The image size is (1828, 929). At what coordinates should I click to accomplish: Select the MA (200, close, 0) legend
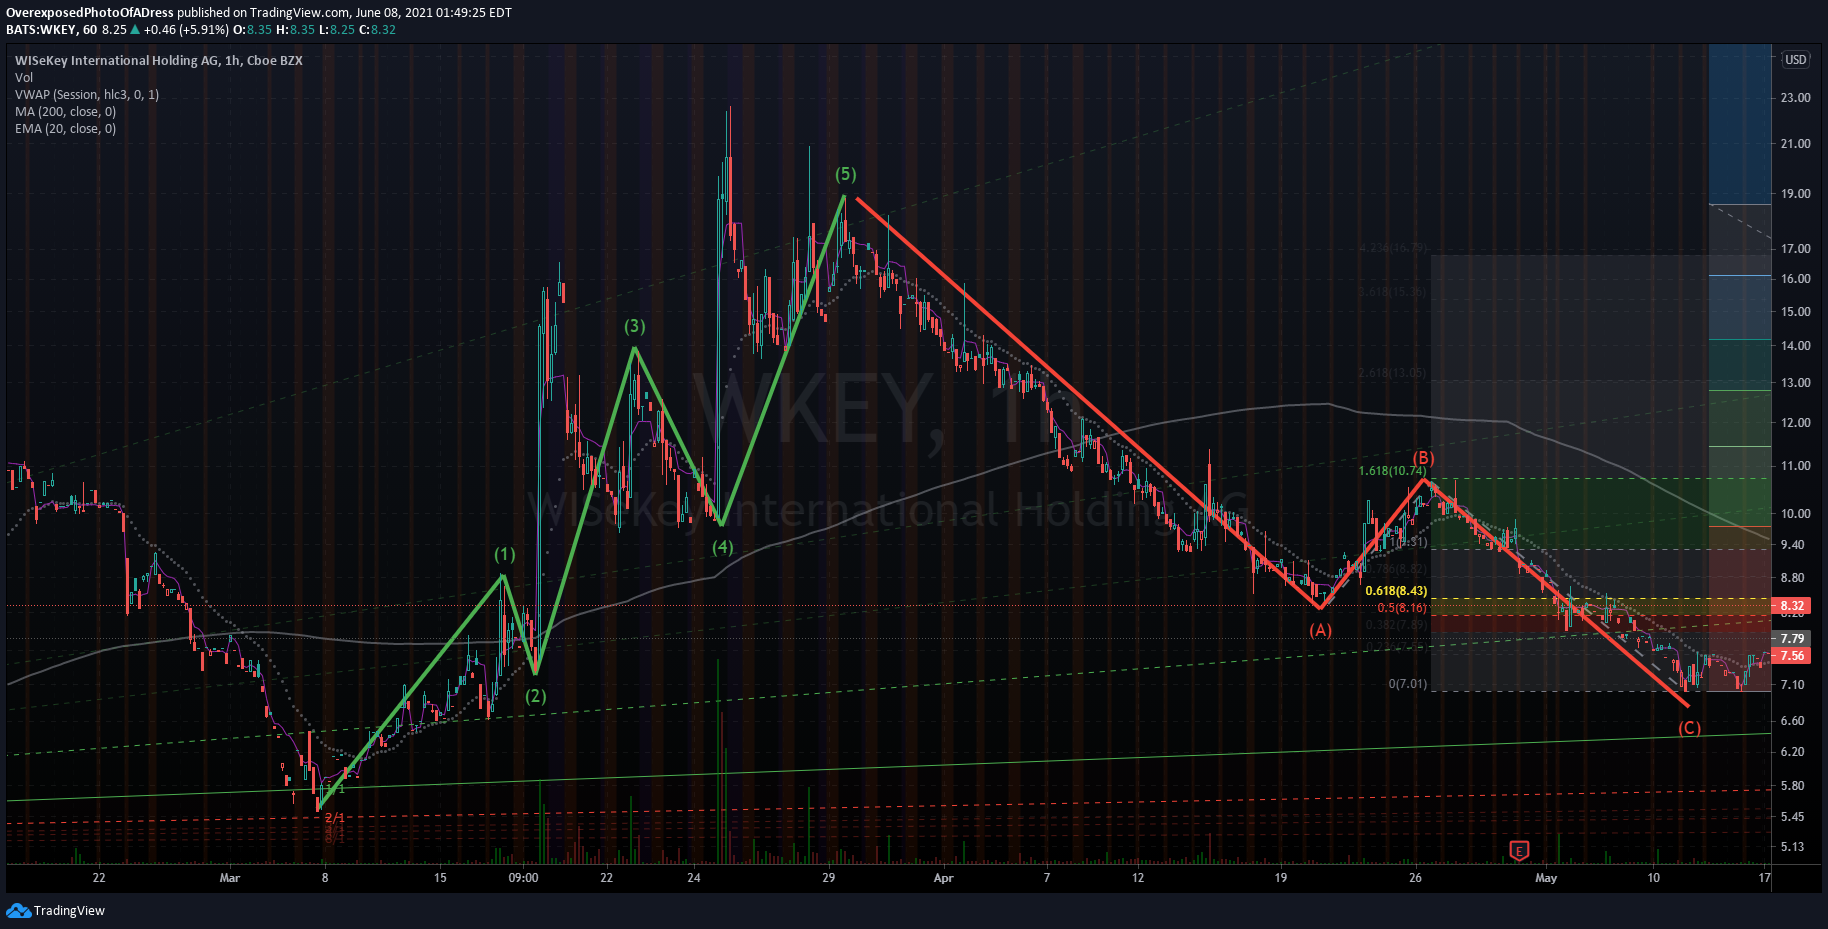click(66, 112)
